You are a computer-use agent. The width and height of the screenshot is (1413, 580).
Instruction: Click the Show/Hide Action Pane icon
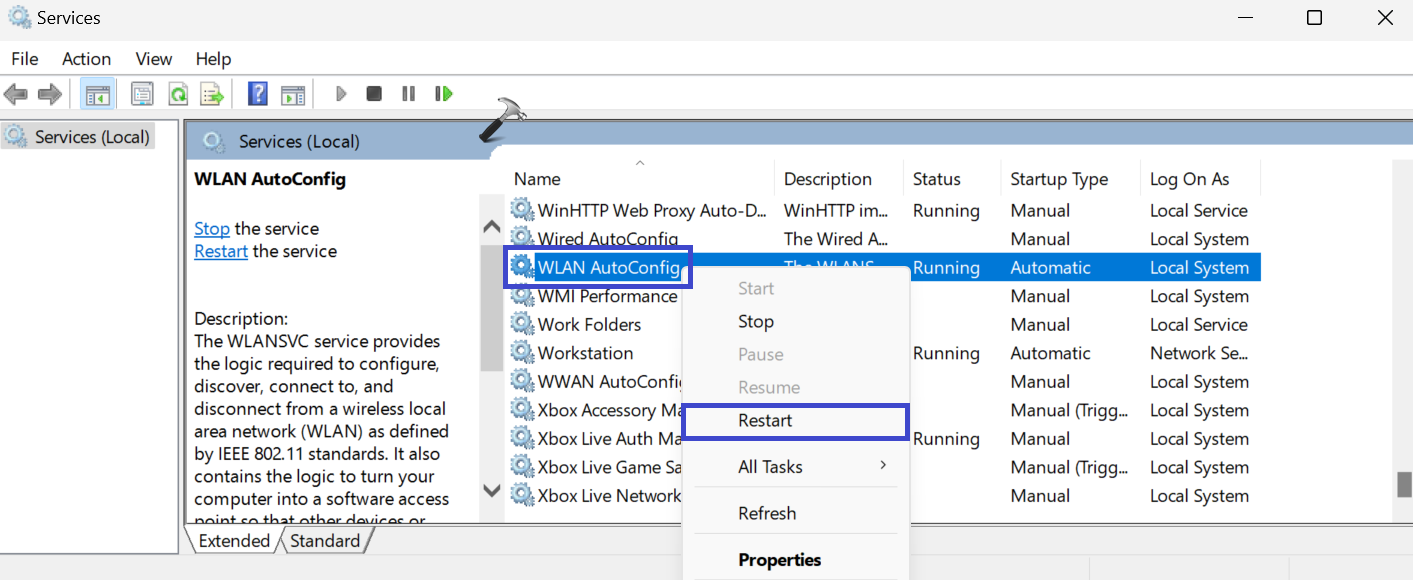[x=292, y=94]
